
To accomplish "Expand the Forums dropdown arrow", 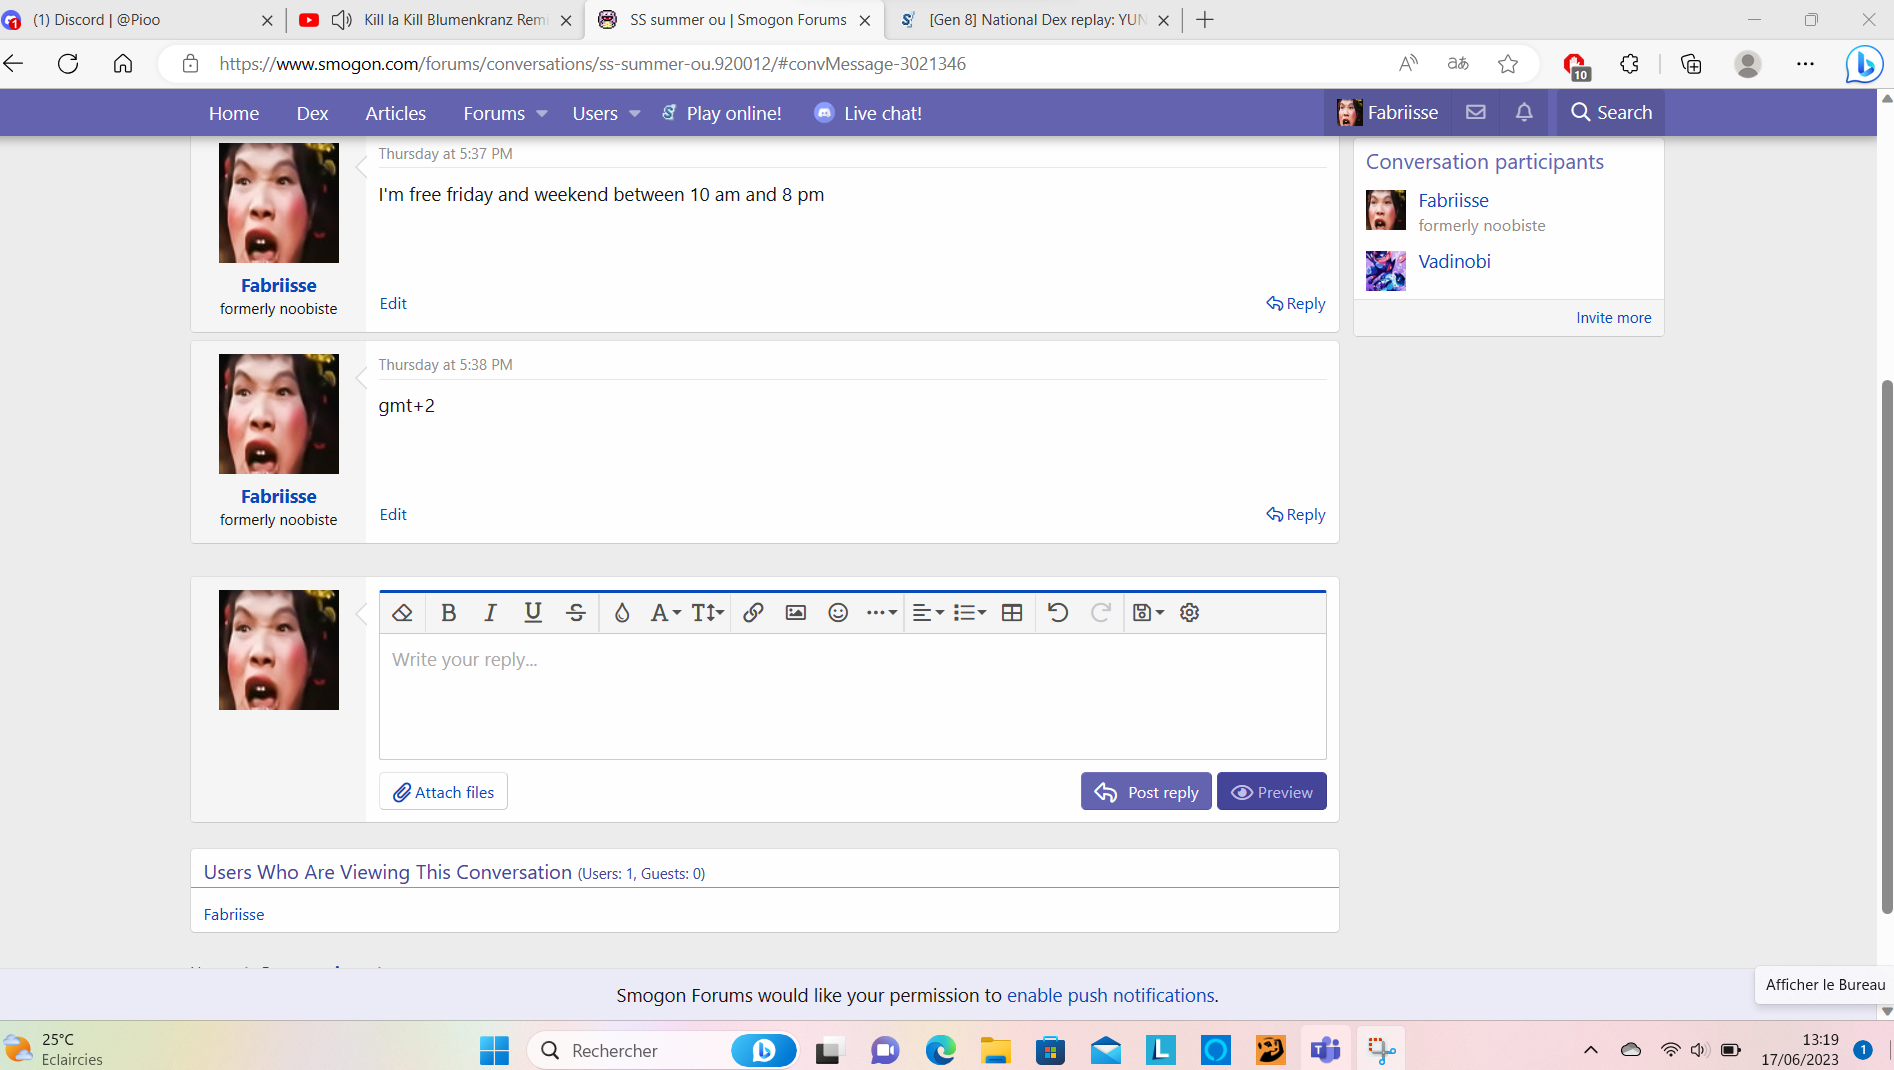I will (x=542, y=114).
